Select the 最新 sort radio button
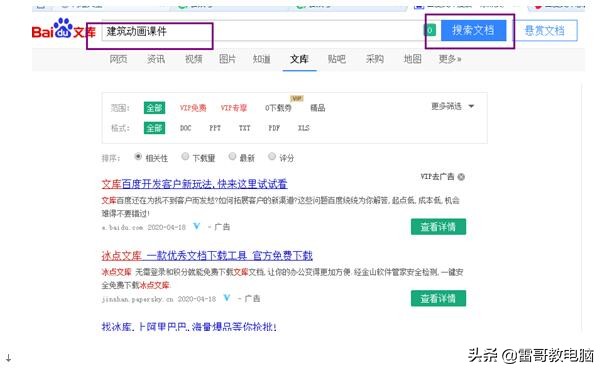 point(232,156)
